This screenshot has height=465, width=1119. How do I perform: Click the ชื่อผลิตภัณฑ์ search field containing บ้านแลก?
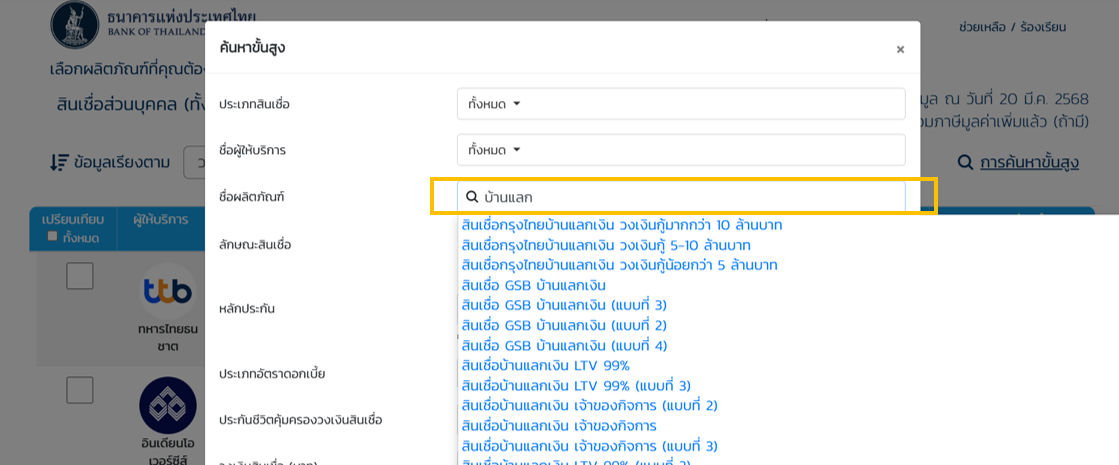[x=681, y=197]
